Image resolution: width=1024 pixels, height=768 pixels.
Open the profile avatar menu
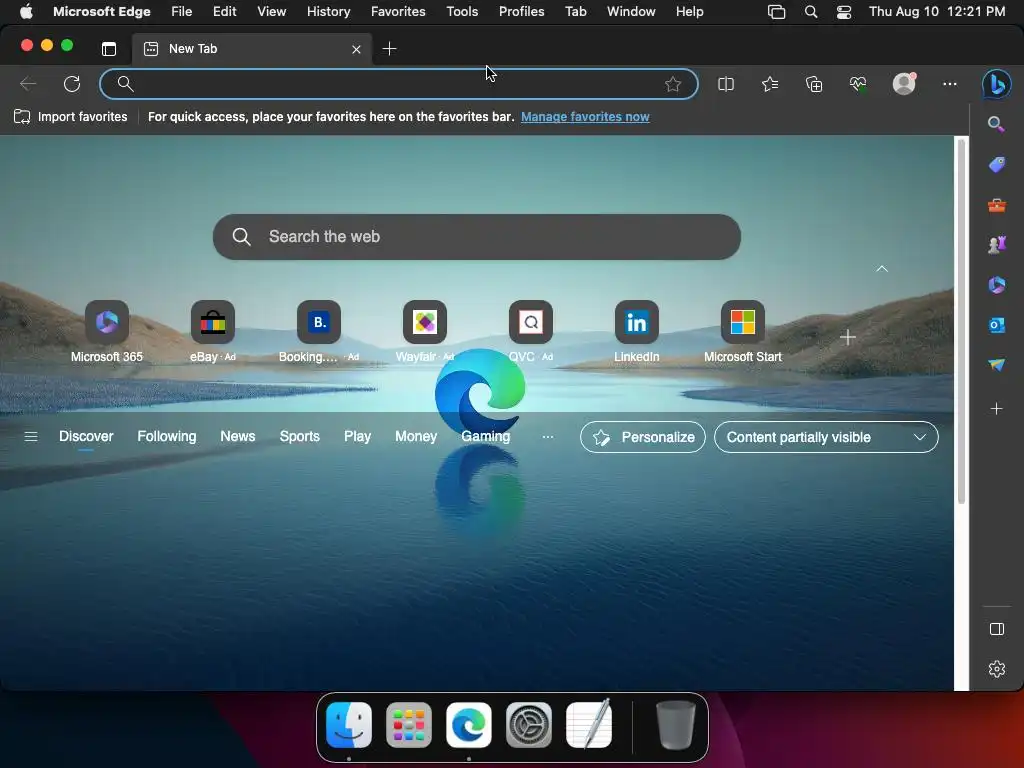click(904, 84)
